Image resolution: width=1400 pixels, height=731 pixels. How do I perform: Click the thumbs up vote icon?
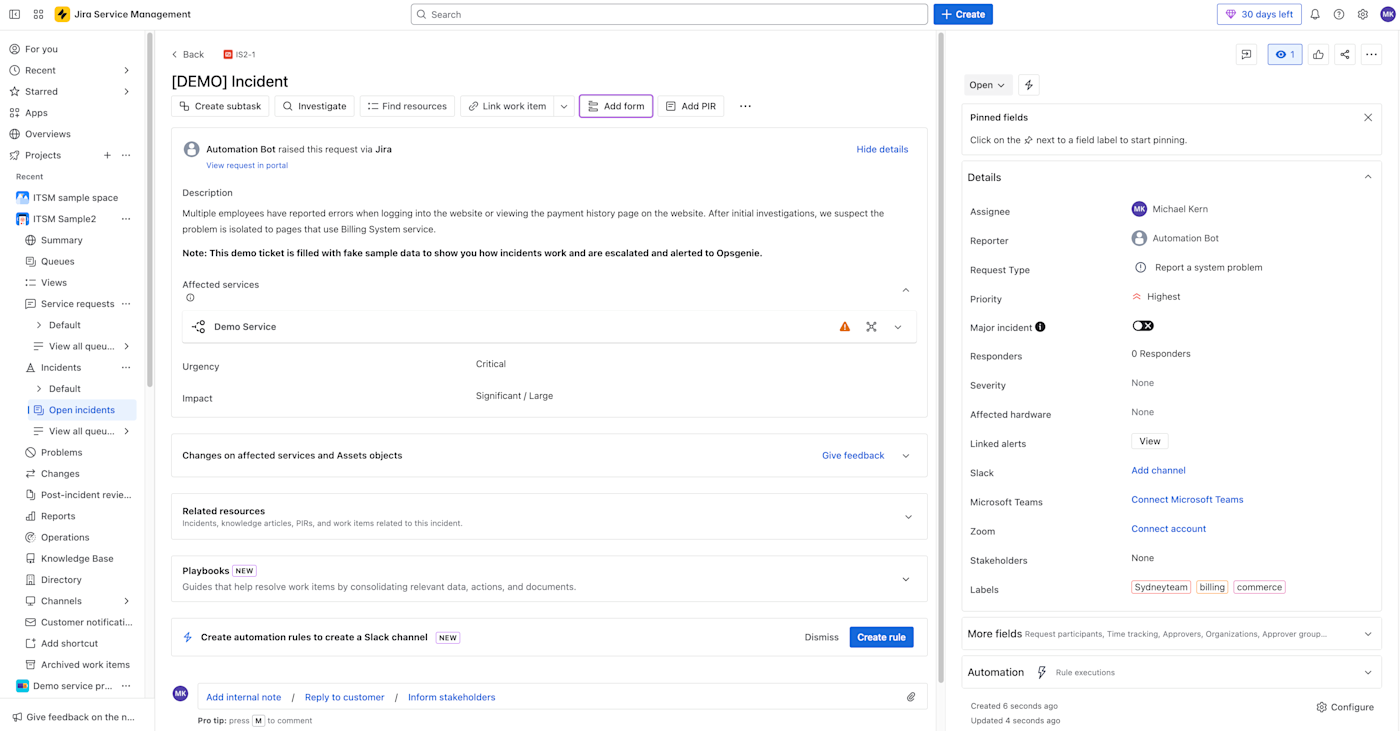1318,55
